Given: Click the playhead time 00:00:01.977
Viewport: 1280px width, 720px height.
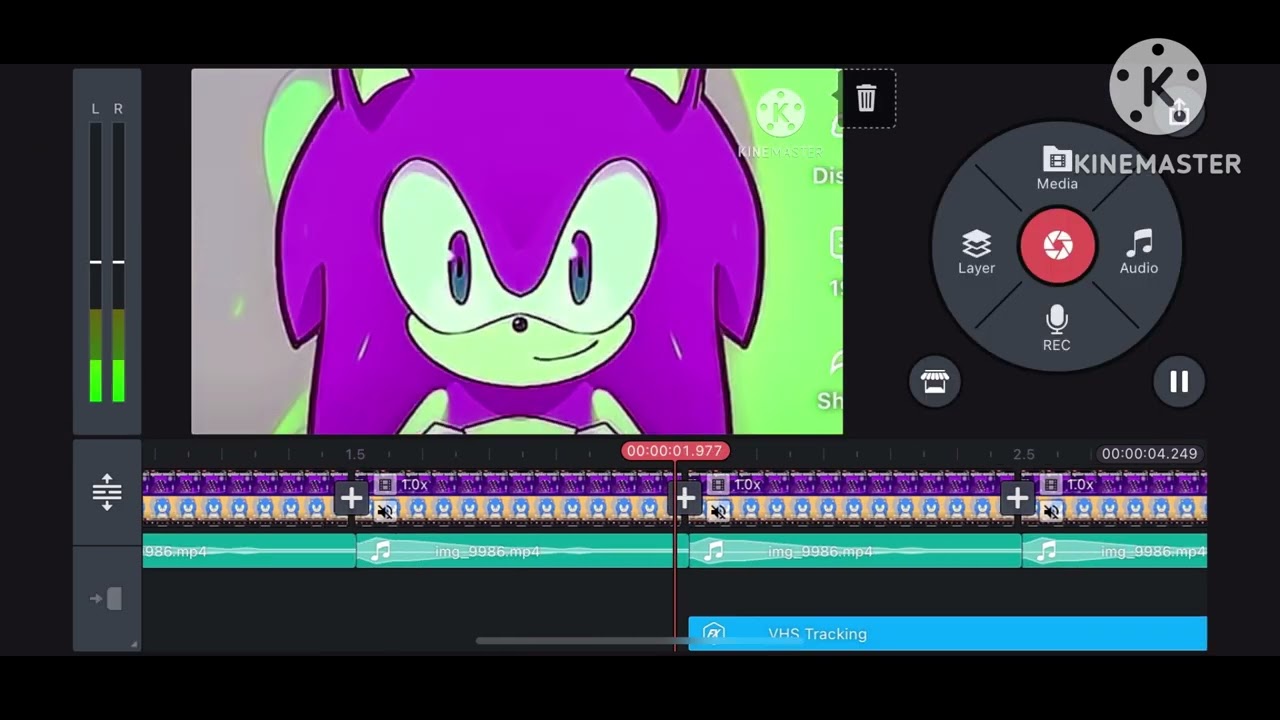Looking at the screenshot, I should pyautogui.click(x=674, y=451).
